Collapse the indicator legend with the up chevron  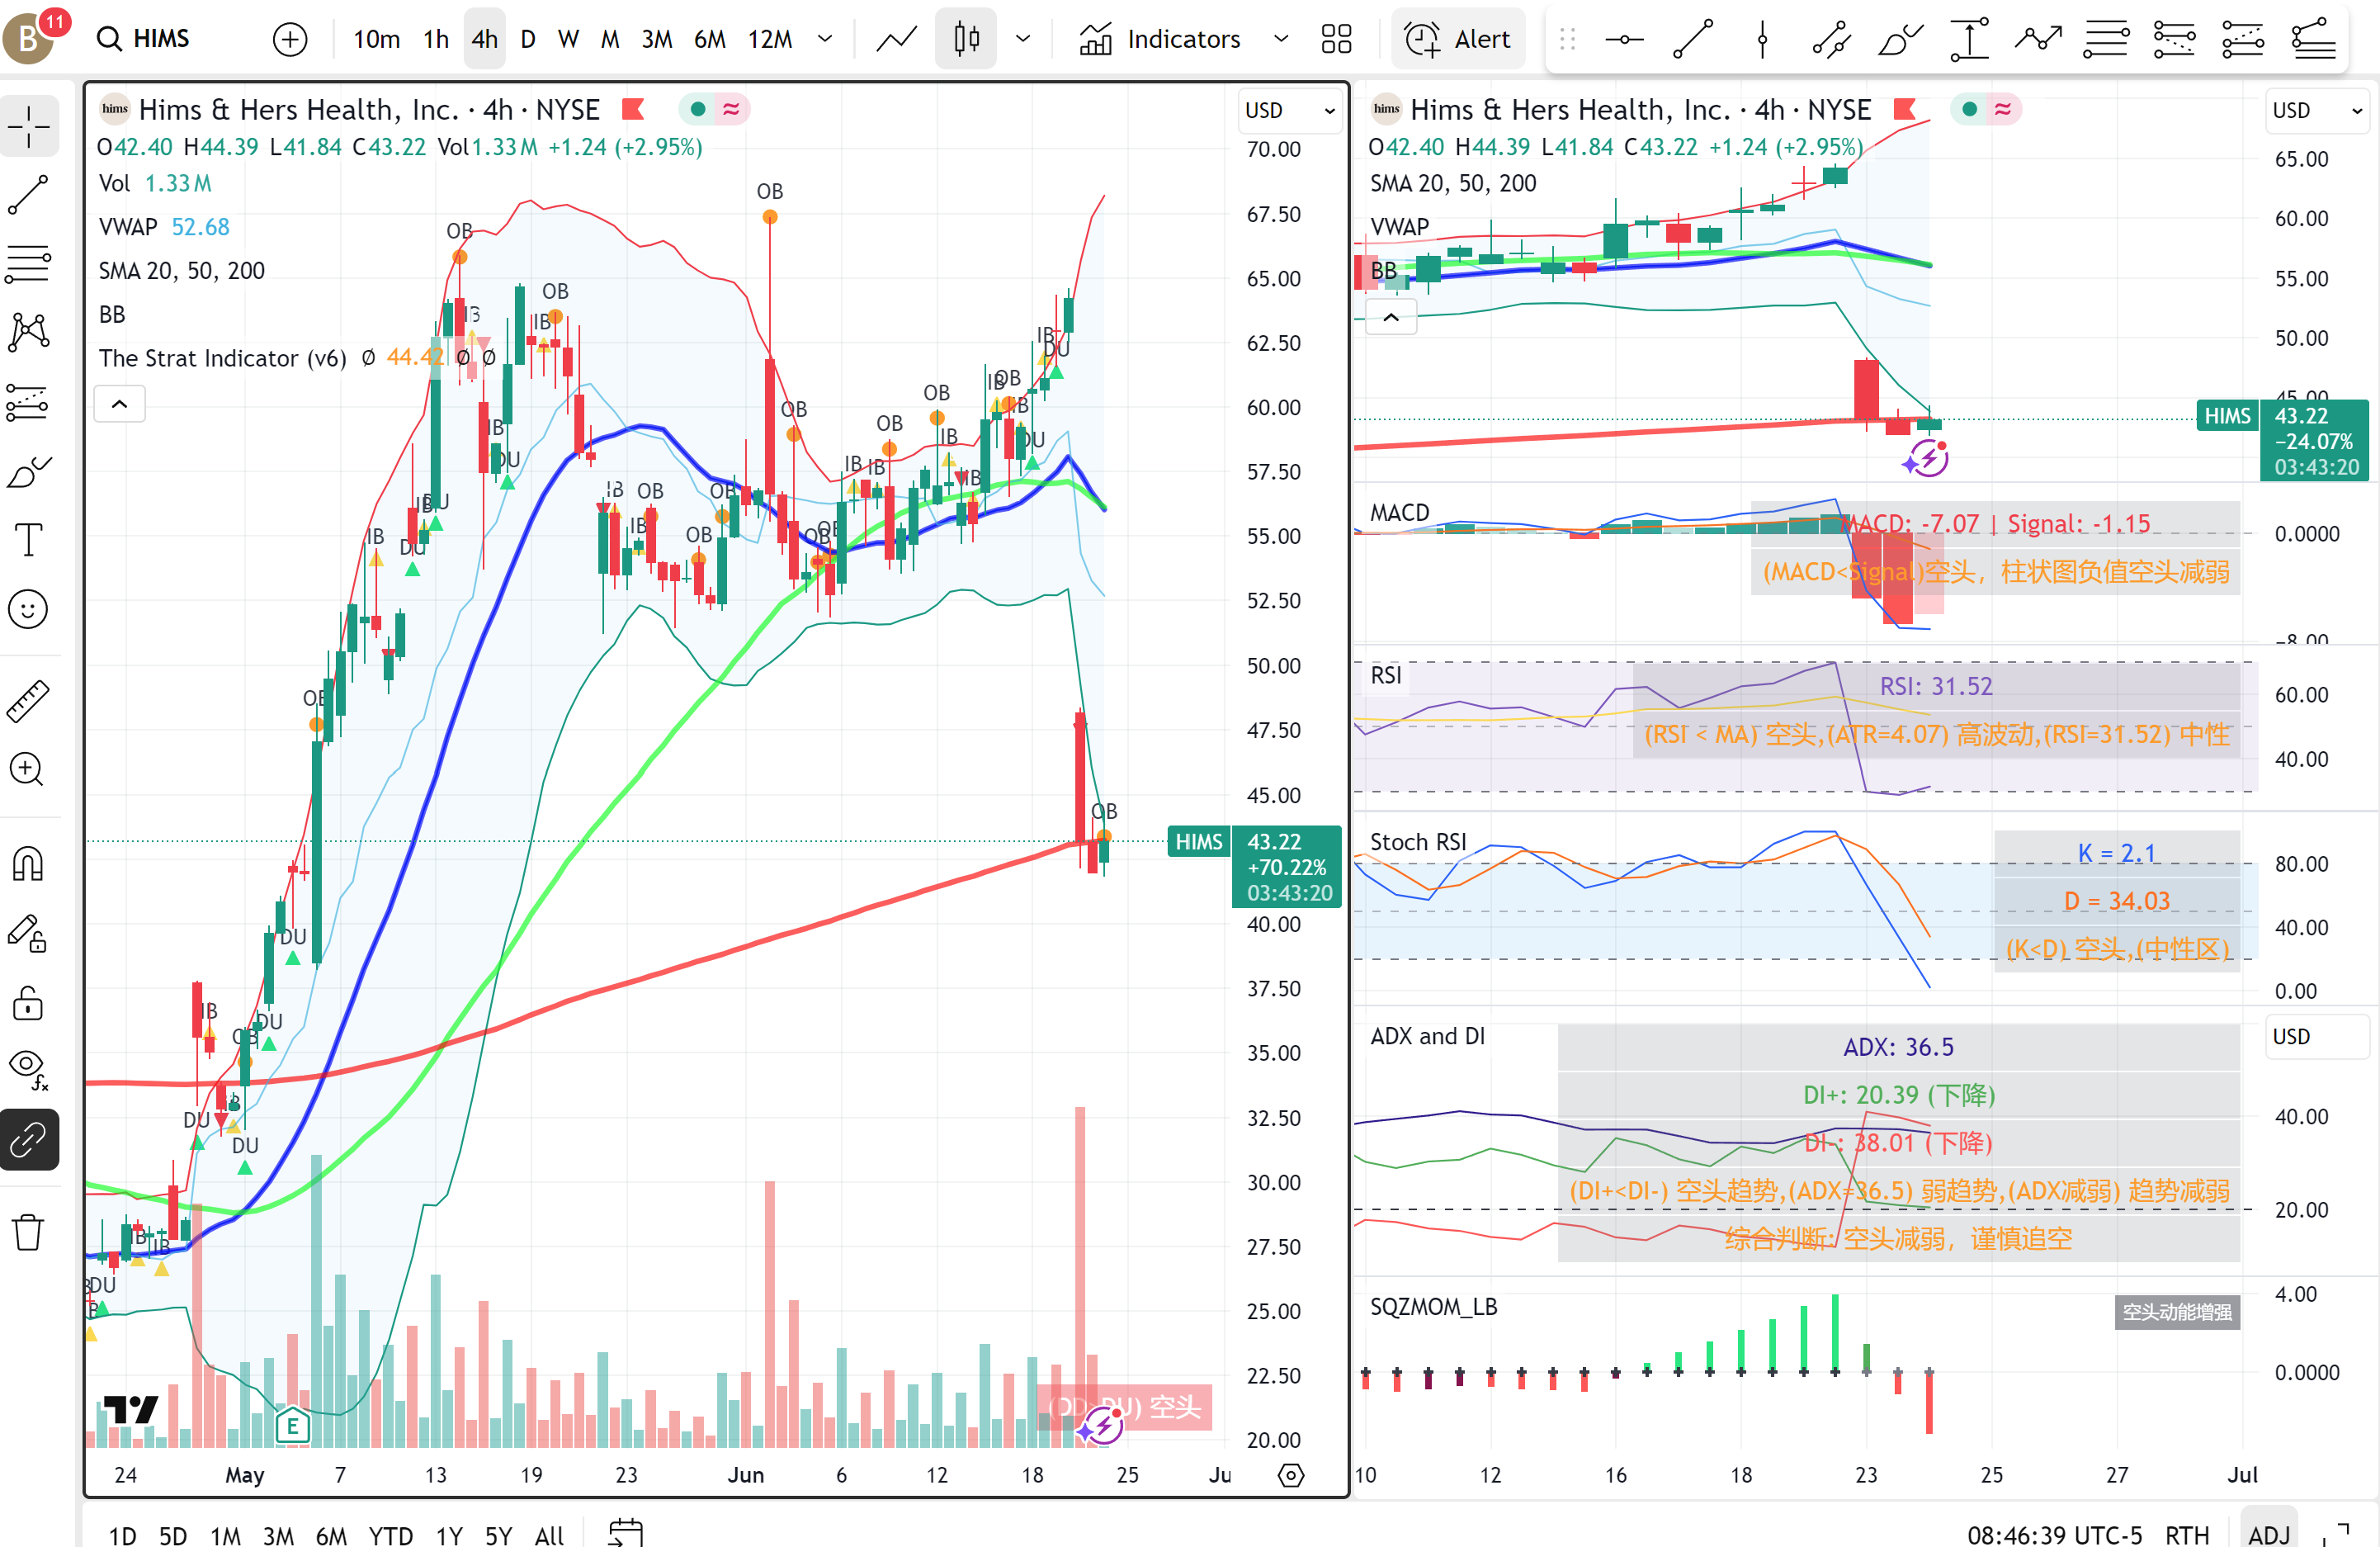119,403
